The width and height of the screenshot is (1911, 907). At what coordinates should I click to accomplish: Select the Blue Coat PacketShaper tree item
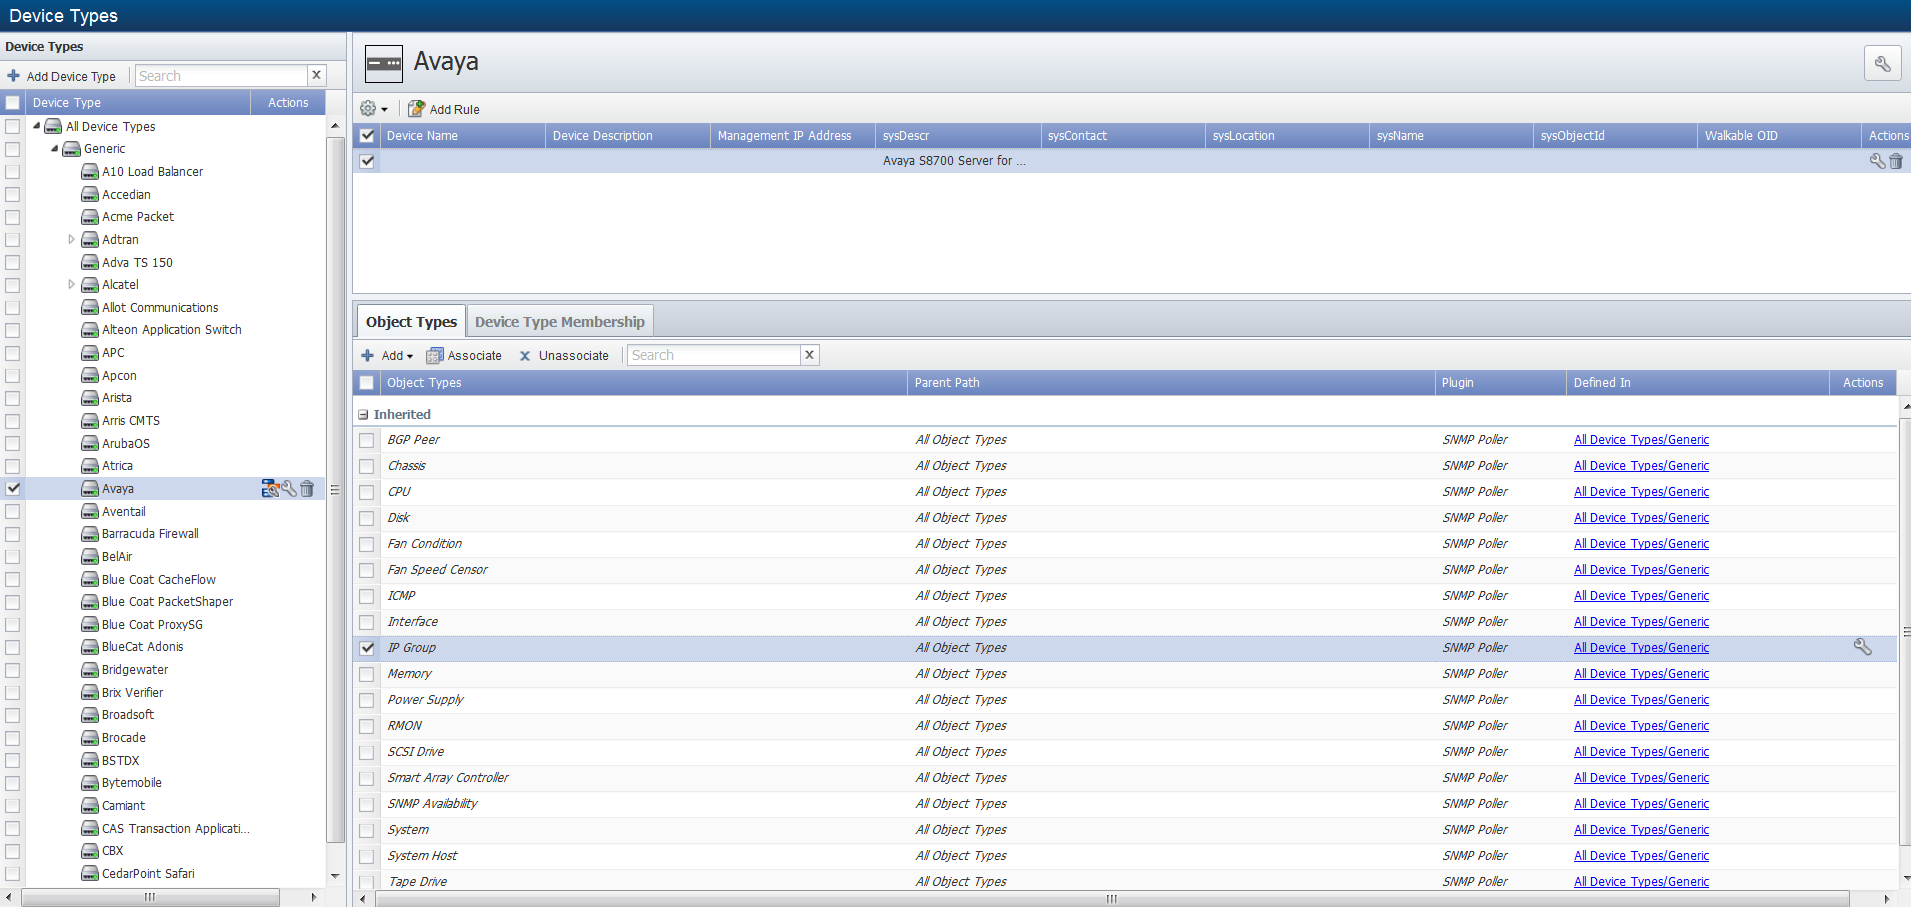tap(167, 602)
